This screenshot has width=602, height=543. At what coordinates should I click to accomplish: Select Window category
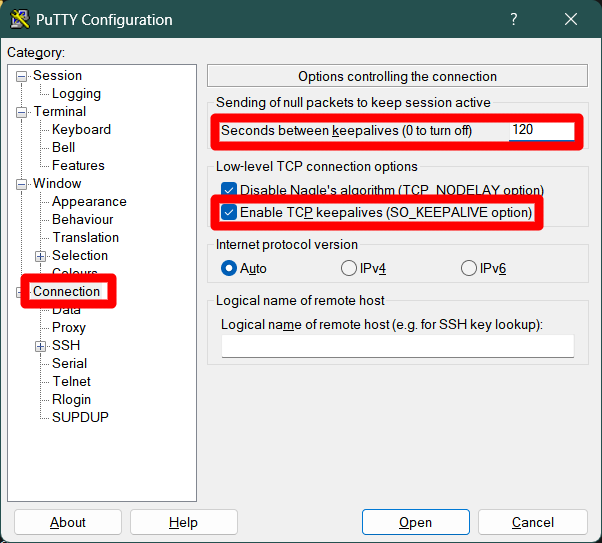[x=57, y=183]
